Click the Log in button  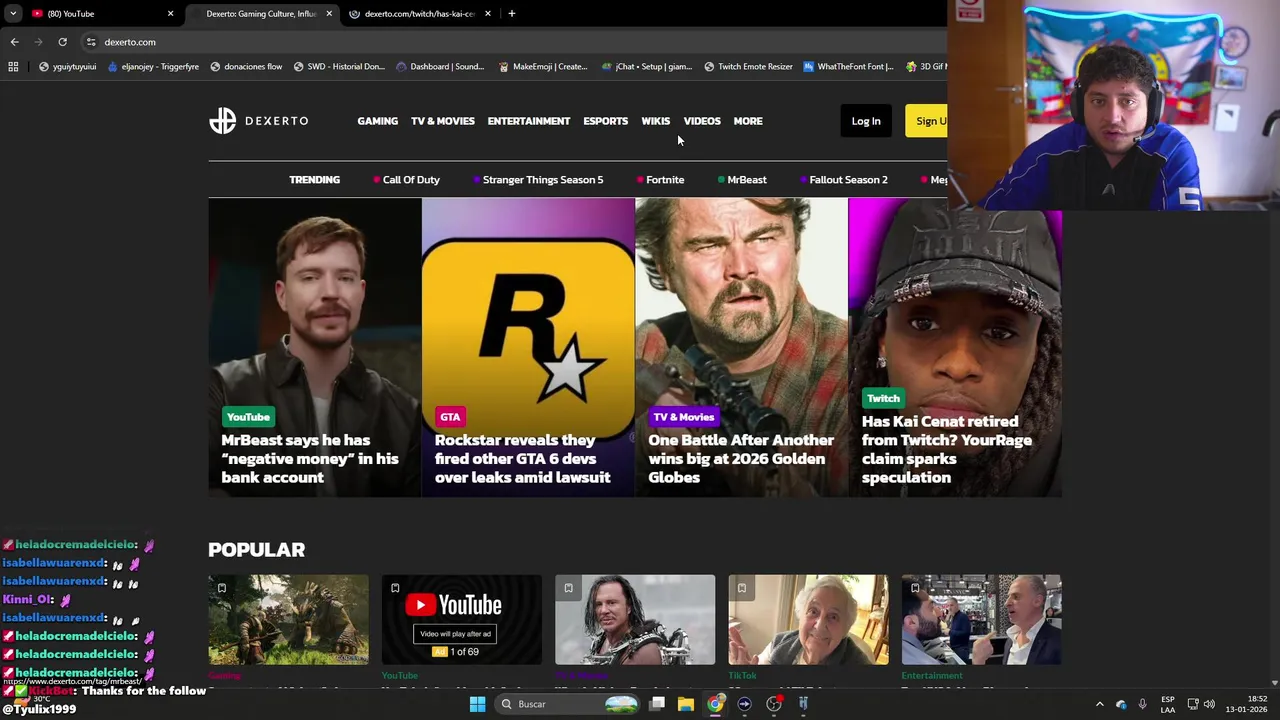(x=866, y=121)
